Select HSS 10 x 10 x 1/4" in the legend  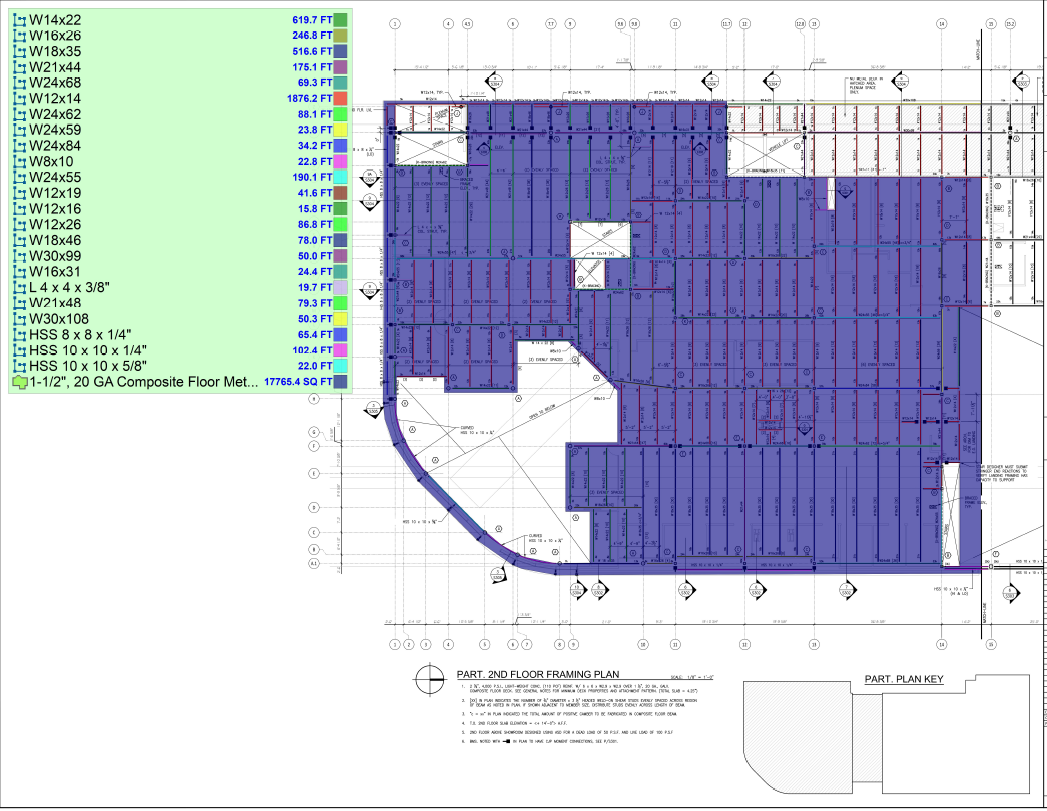(x=88, y=350)
